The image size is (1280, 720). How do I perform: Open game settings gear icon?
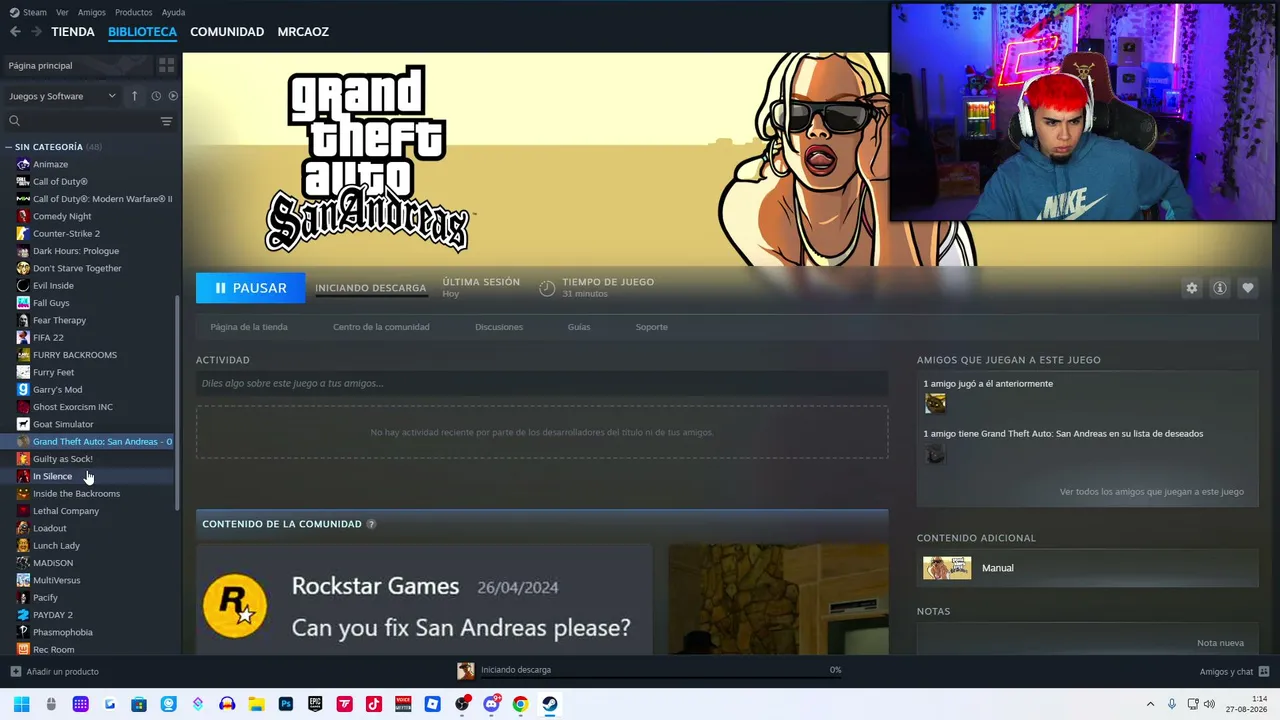coord(1191,288)
